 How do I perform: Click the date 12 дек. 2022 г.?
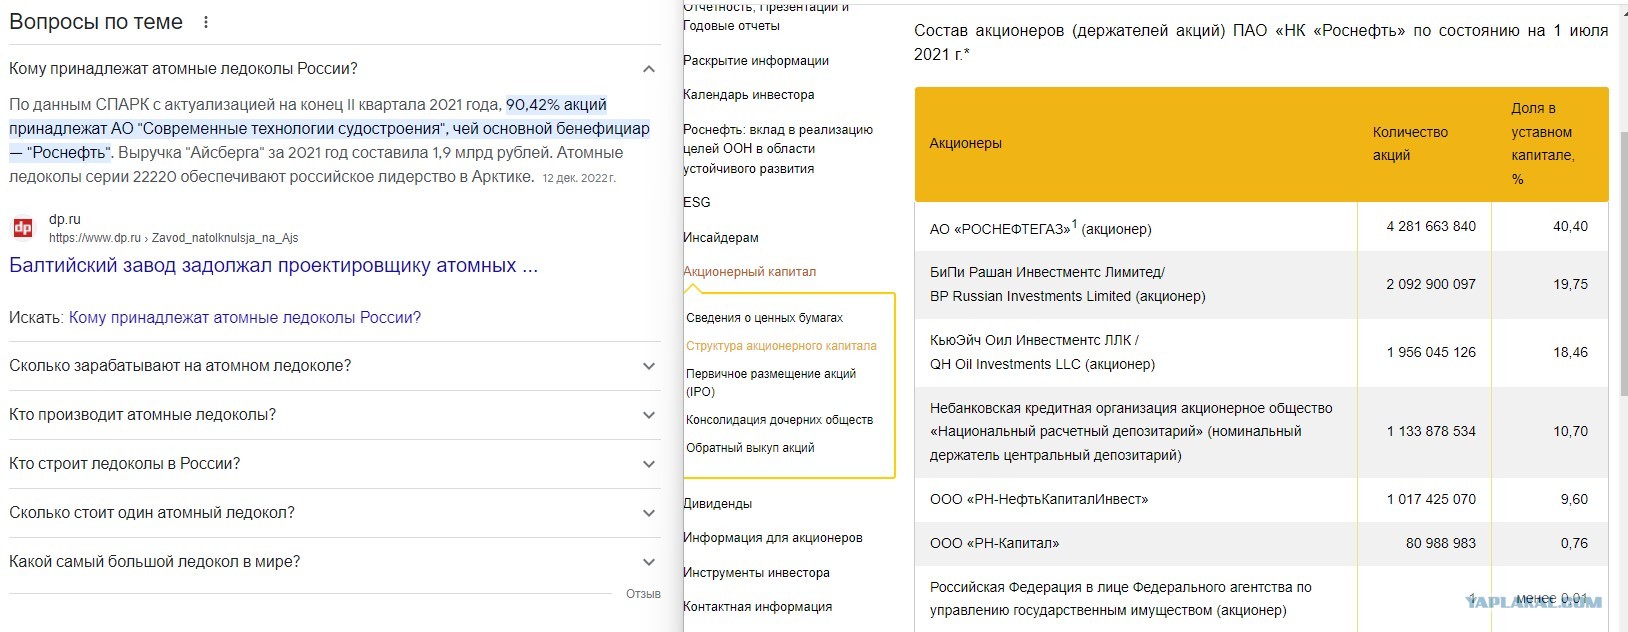click(x=579, y=178)
